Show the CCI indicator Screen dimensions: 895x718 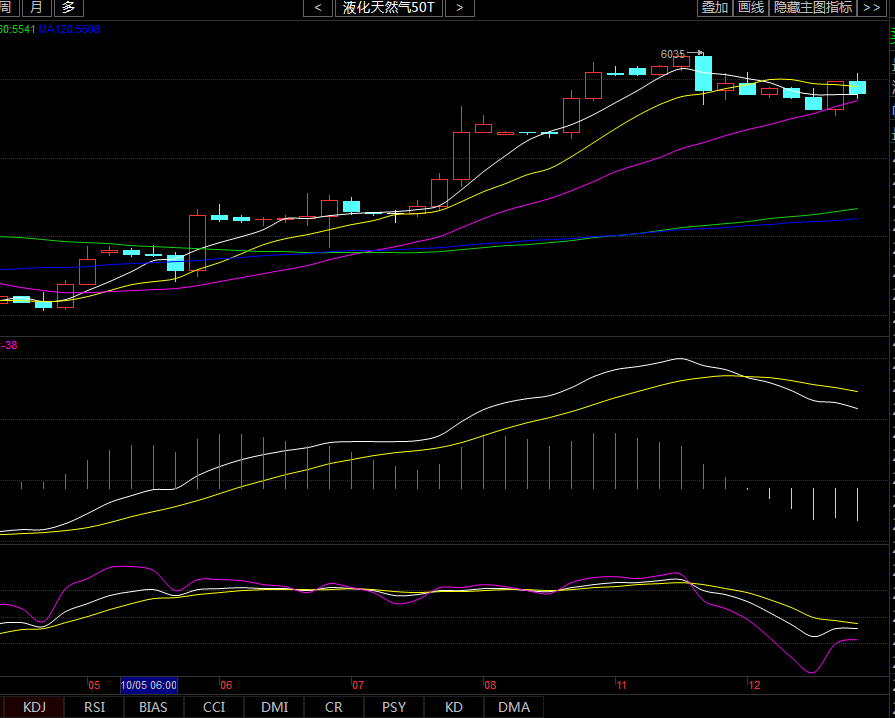214,707
